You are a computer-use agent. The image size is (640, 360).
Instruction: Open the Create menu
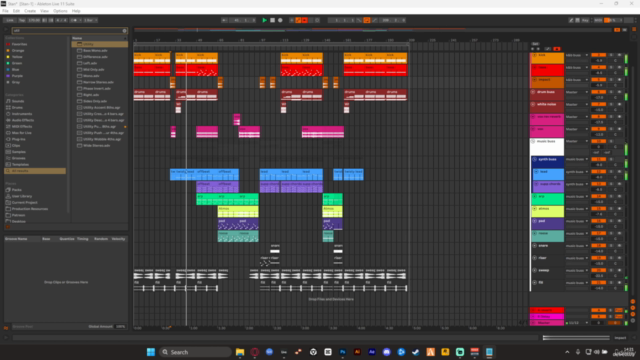click(x=30, y=11)
